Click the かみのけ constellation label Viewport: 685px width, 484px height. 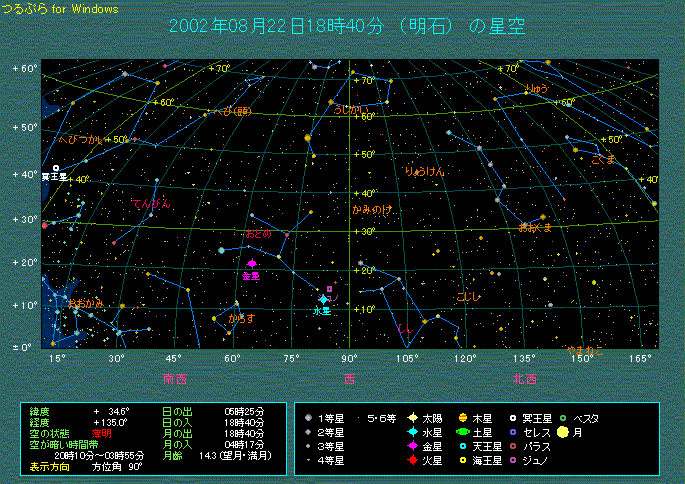click(371, 210)
